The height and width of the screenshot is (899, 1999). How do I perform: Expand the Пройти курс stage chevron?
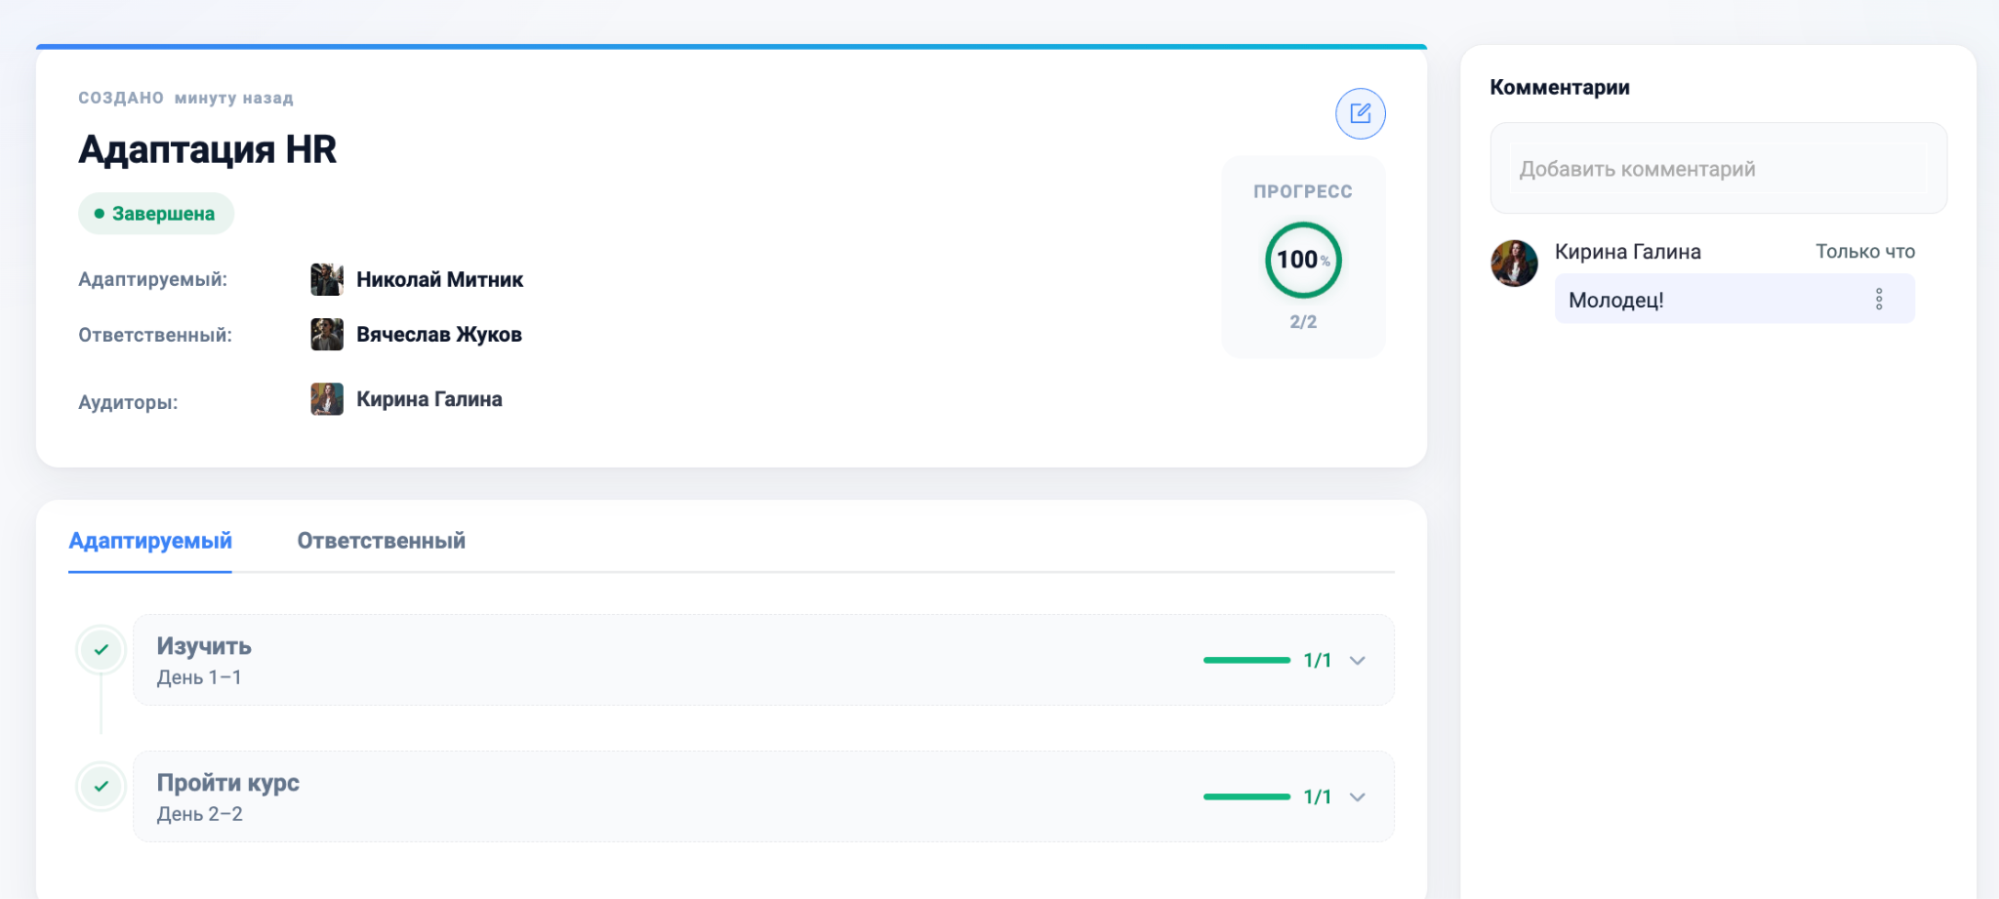coord(1357,797)
